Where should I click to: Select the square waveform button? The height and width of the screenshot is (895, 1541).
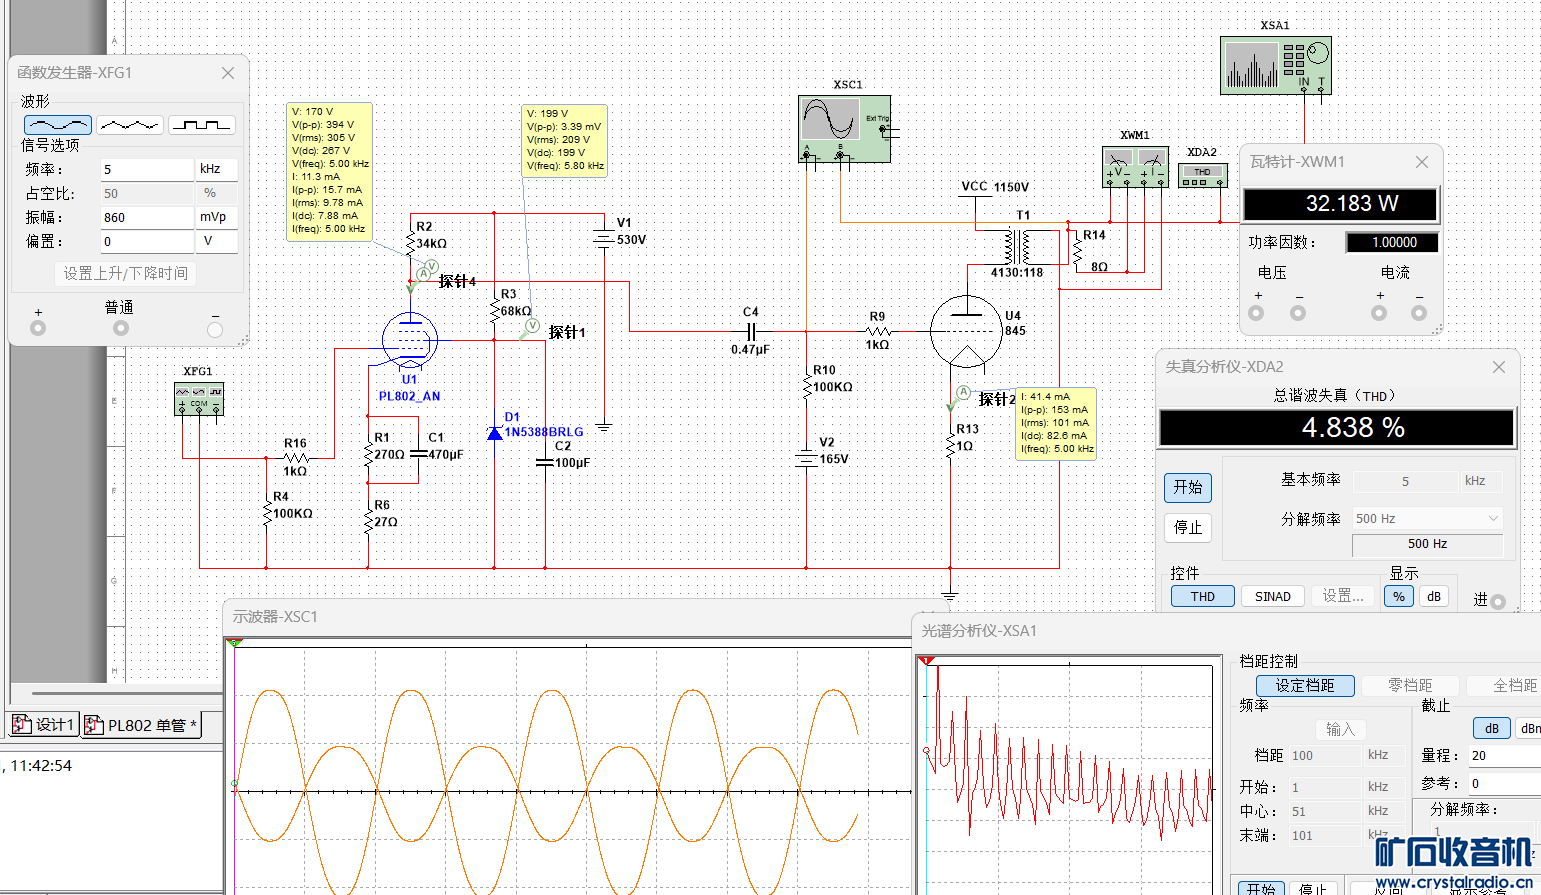(202, 125)
